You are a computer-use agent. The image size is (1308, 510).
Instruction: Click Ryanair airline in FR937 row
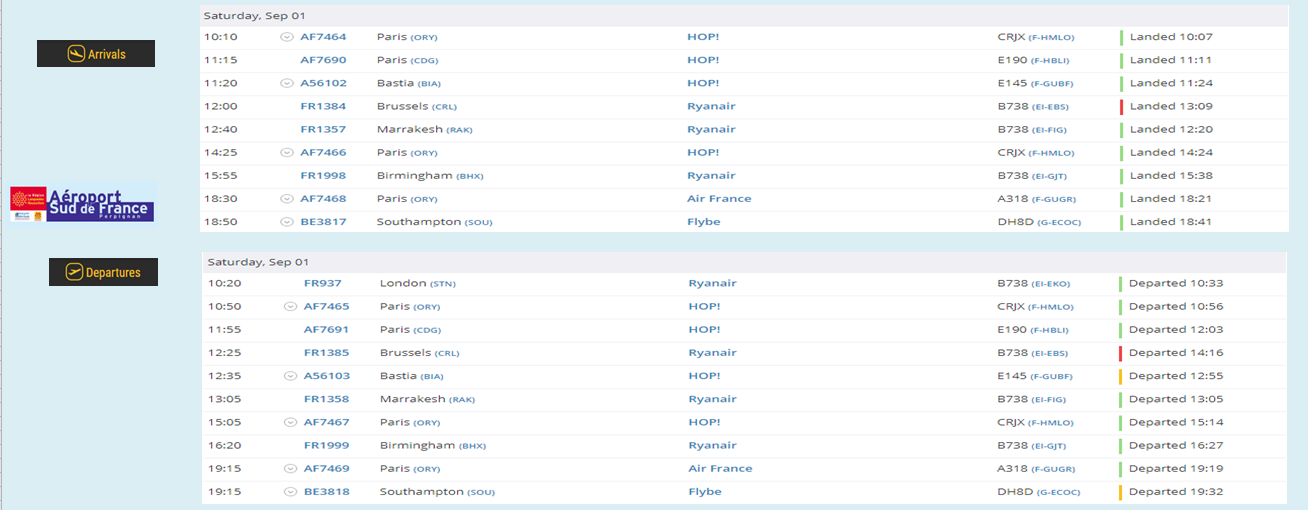click(x=712, y=283)
